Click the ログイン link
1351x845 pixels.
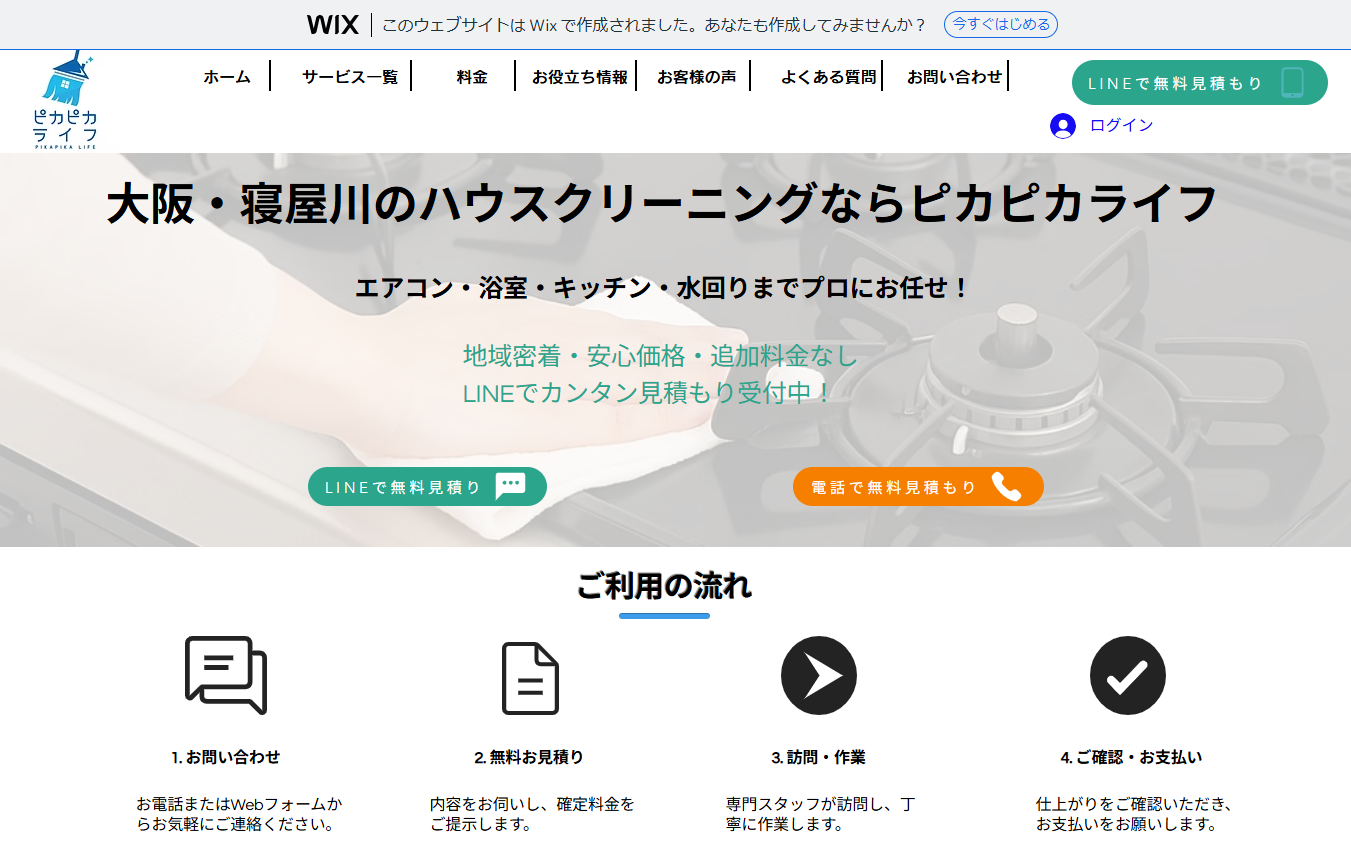pos(1121,126)
